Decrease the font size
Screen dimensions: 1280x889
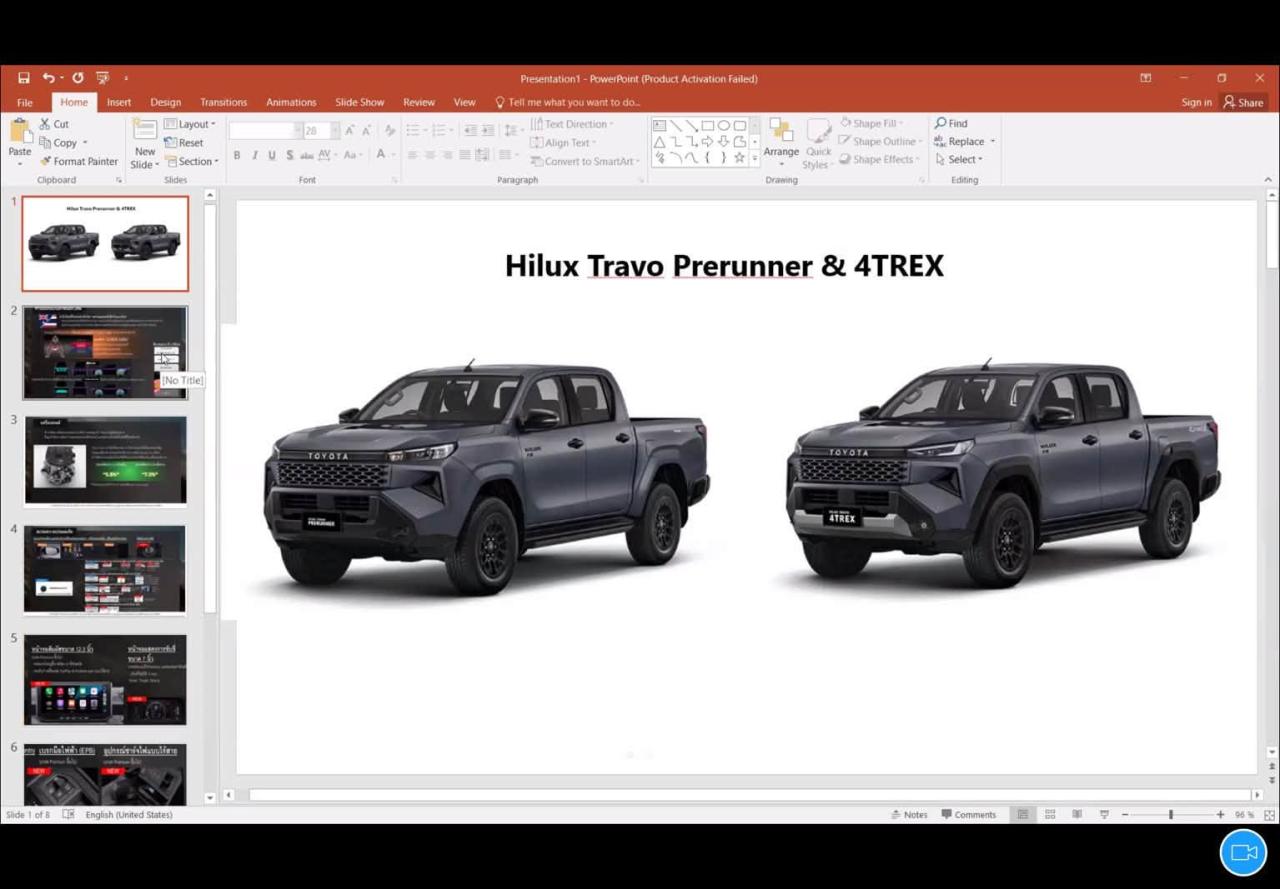coord(367,130)
